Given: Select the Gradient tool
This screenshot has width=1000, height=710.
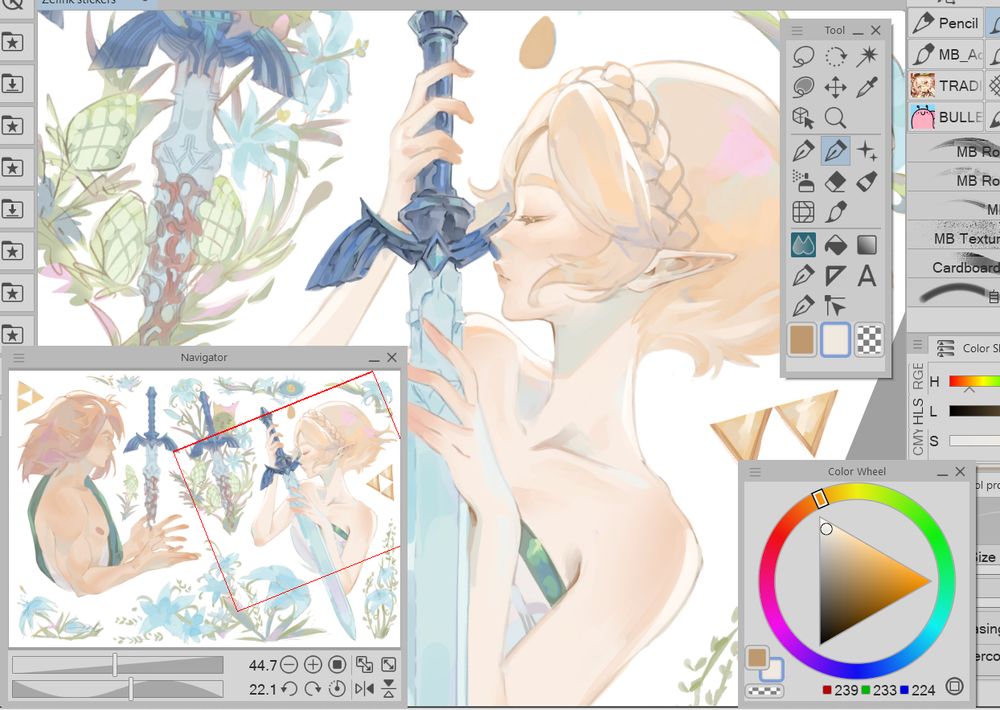Looking at the screenshot, I should click(867, 245).
